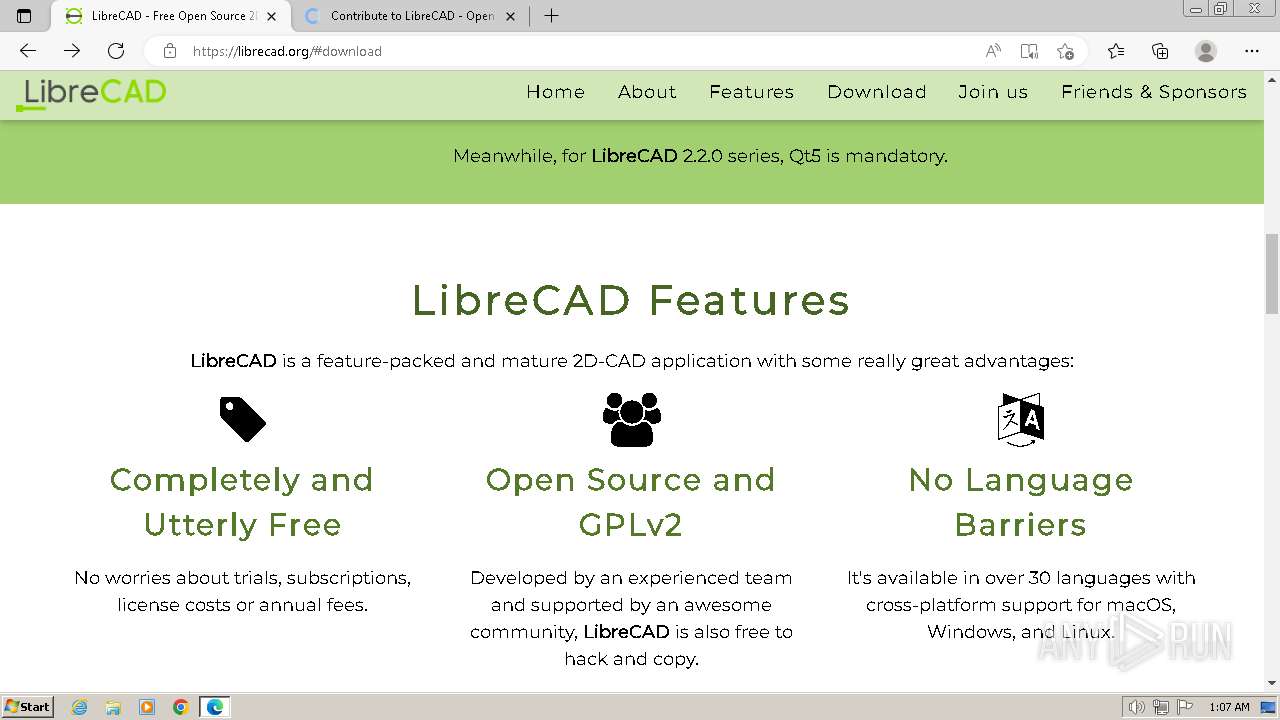Open the Windows Start menu
1280x720 pixels.
click(27, 707)
